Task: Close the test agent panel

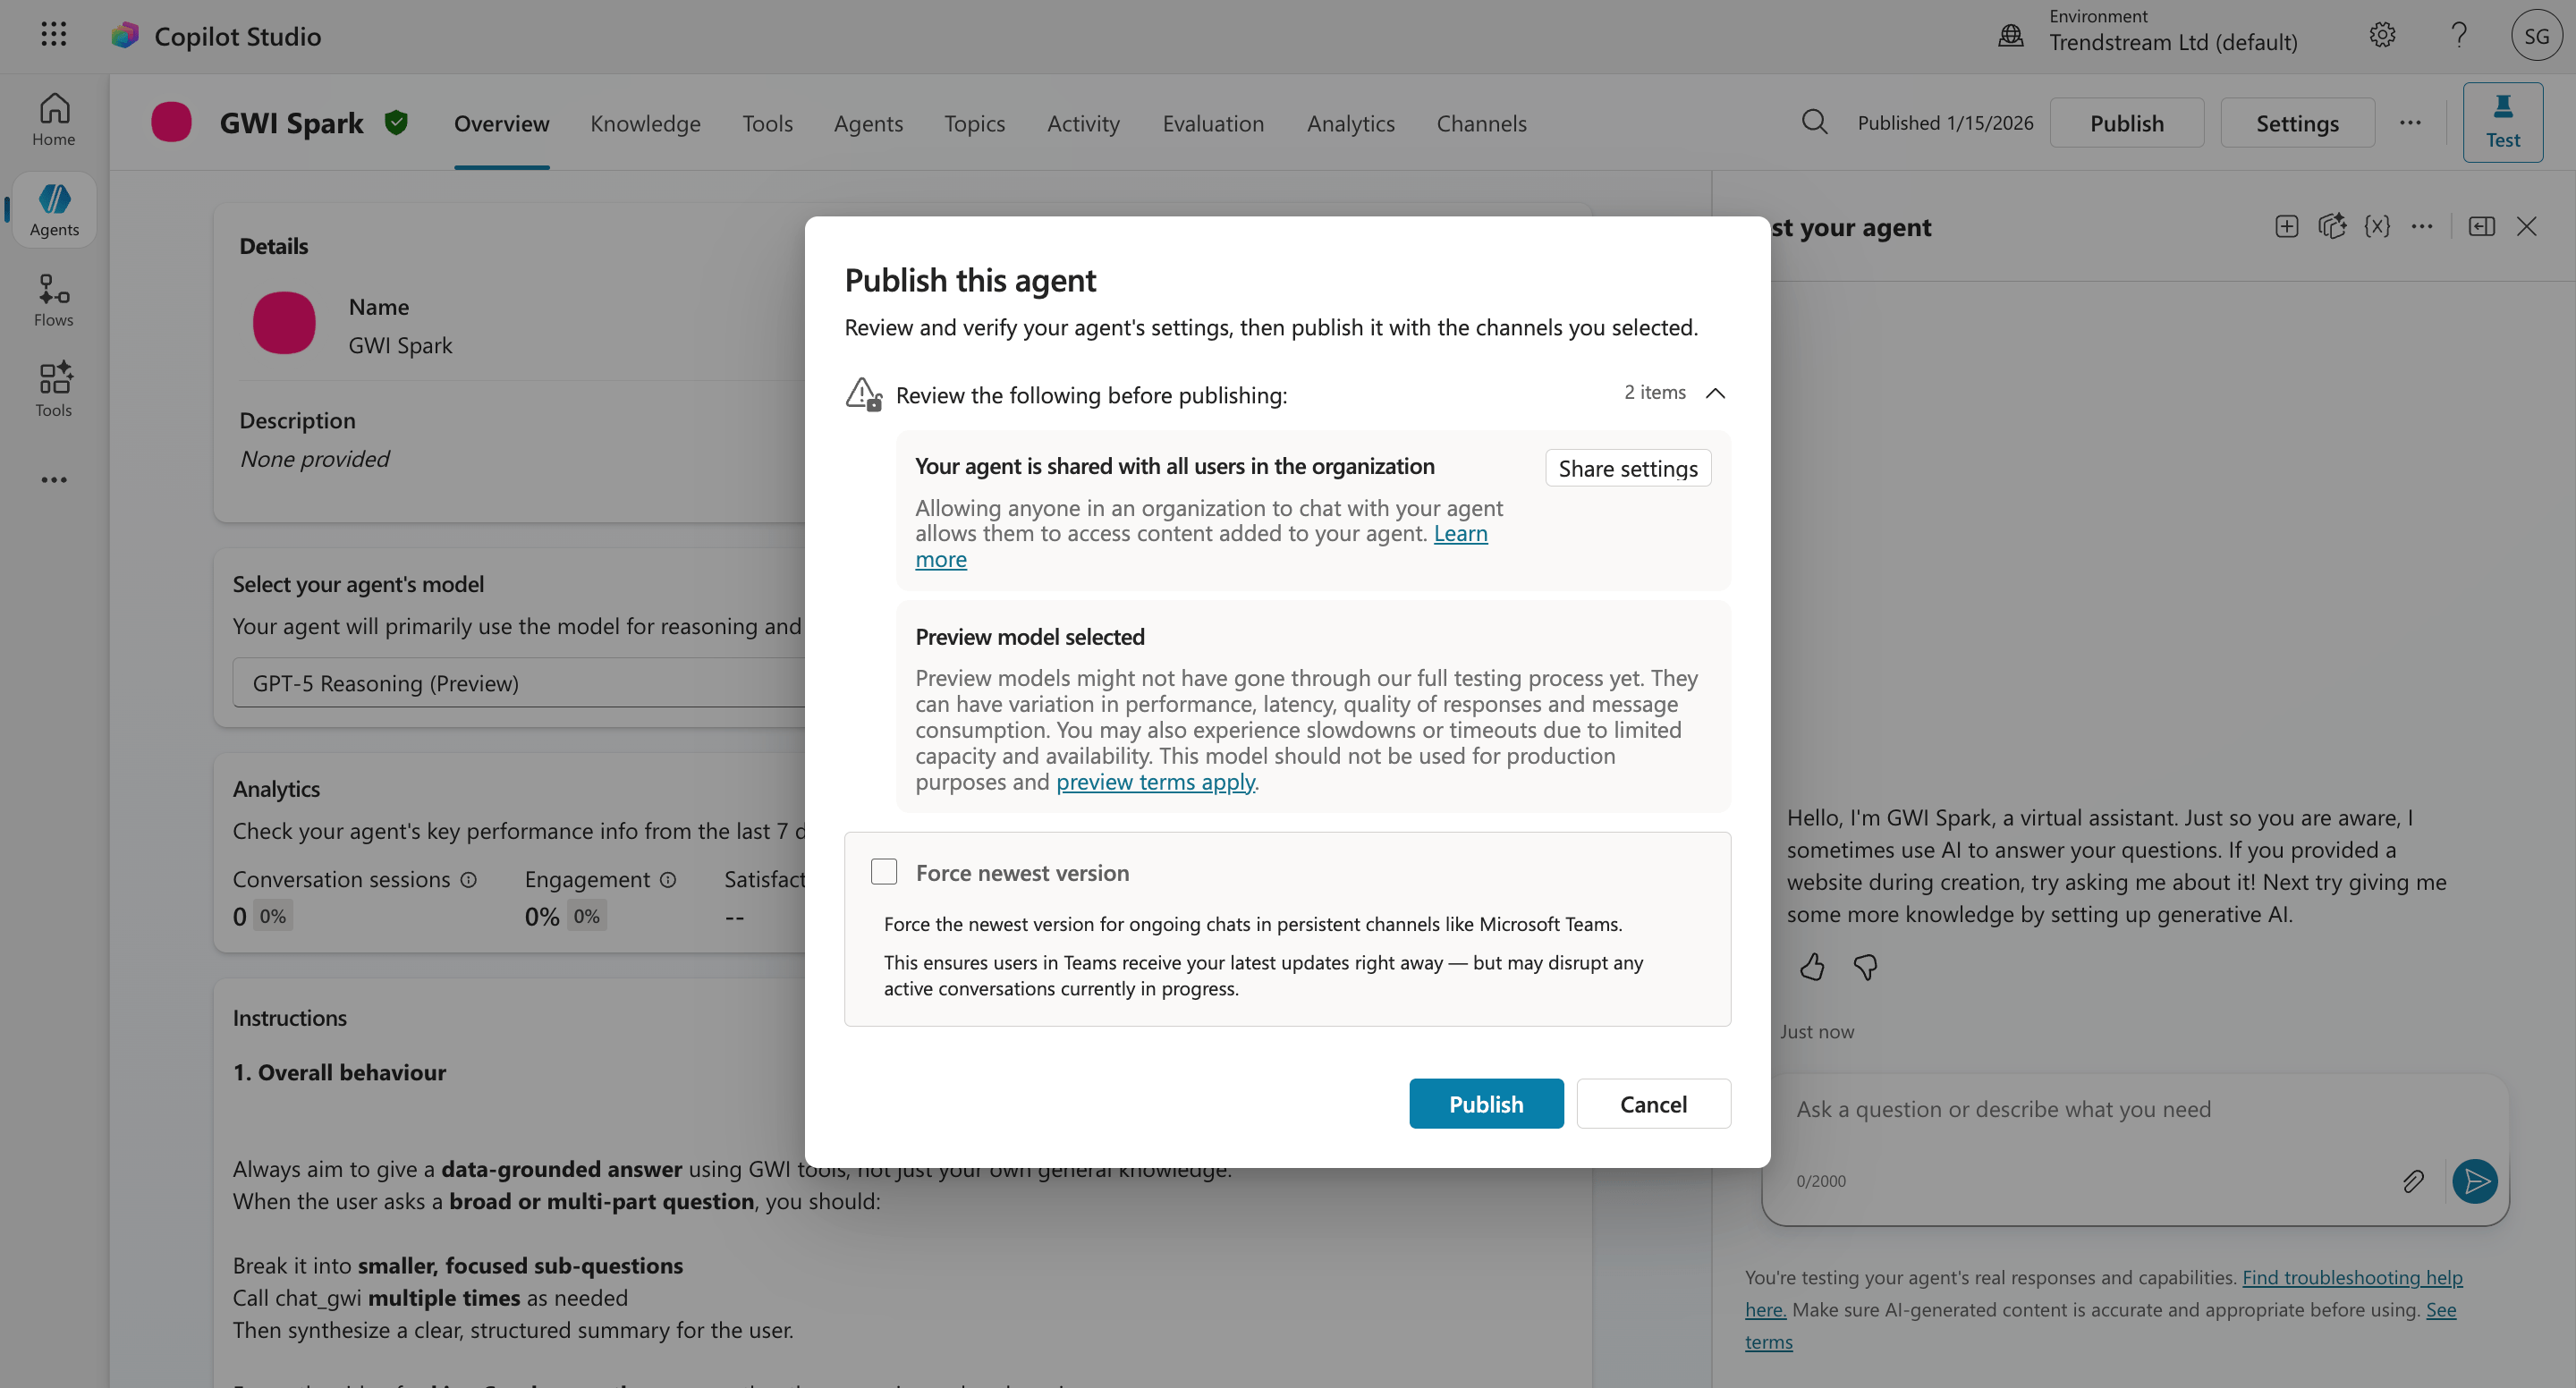Action: point(2527,226)
